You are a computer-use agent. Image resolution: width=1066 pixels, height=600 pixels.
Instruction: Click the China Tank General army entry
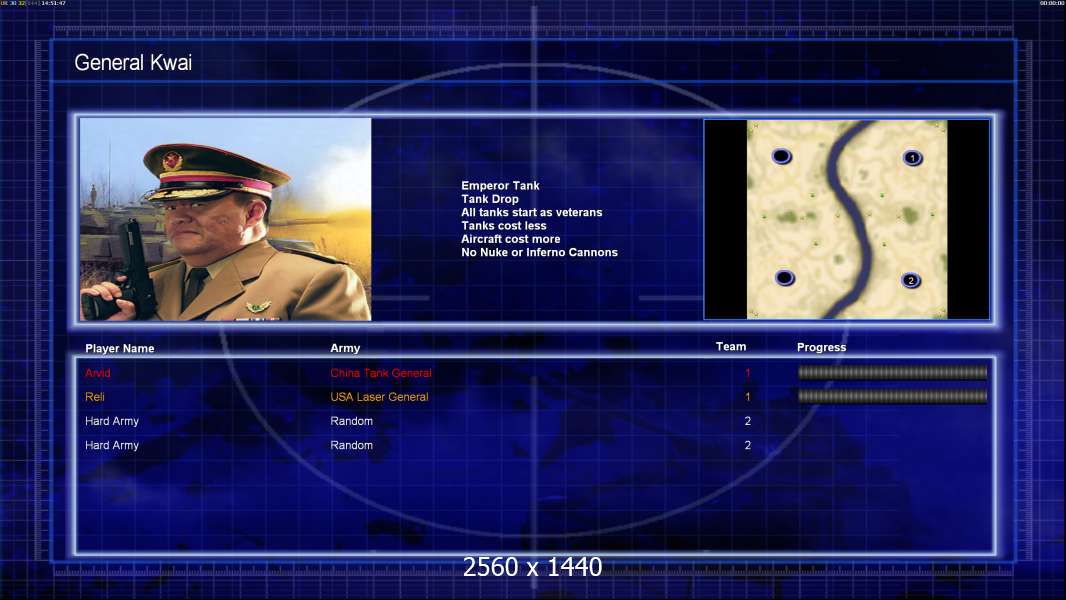click(381, 373)
